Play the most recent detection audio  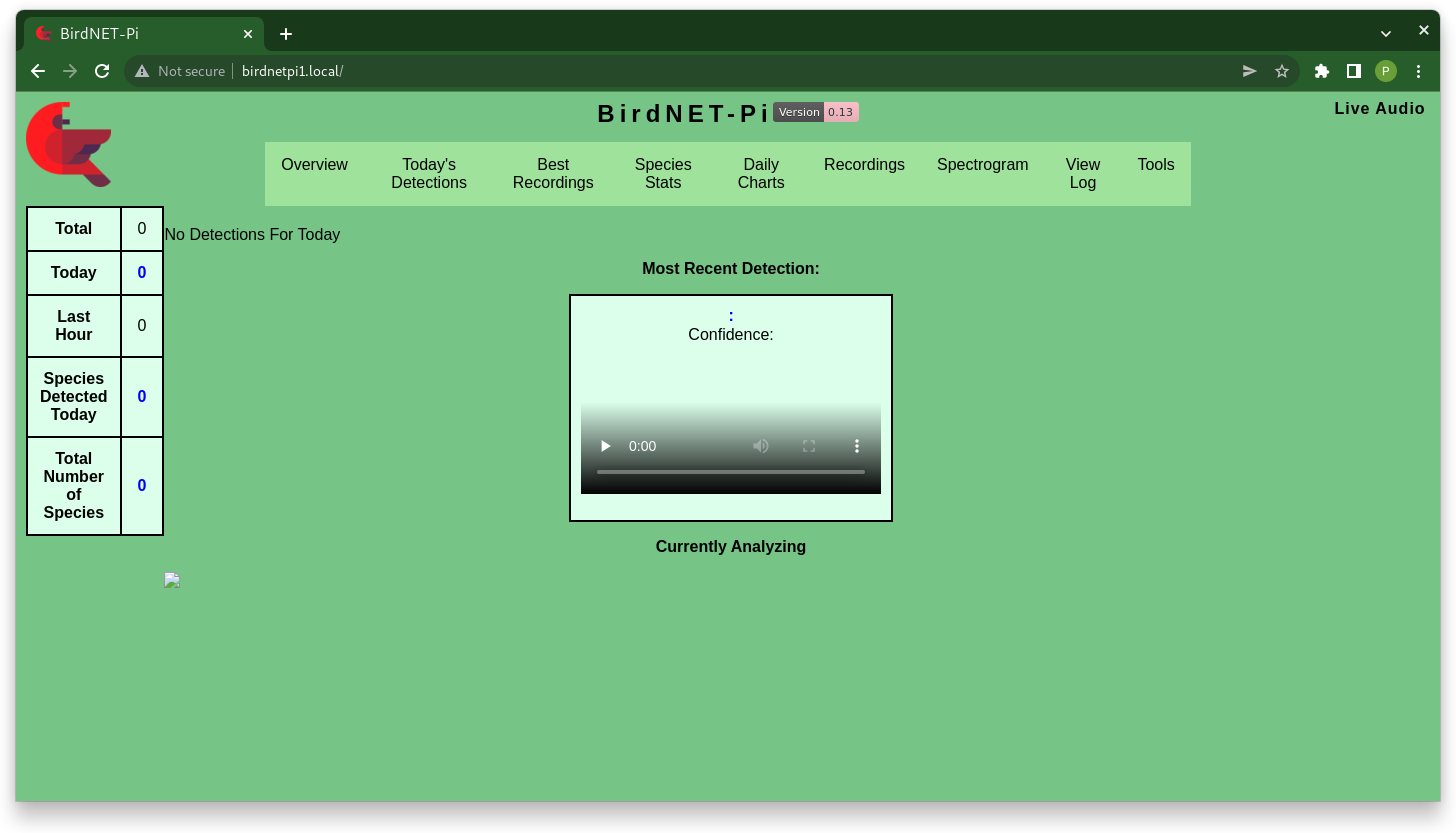[x=605, y=446]
